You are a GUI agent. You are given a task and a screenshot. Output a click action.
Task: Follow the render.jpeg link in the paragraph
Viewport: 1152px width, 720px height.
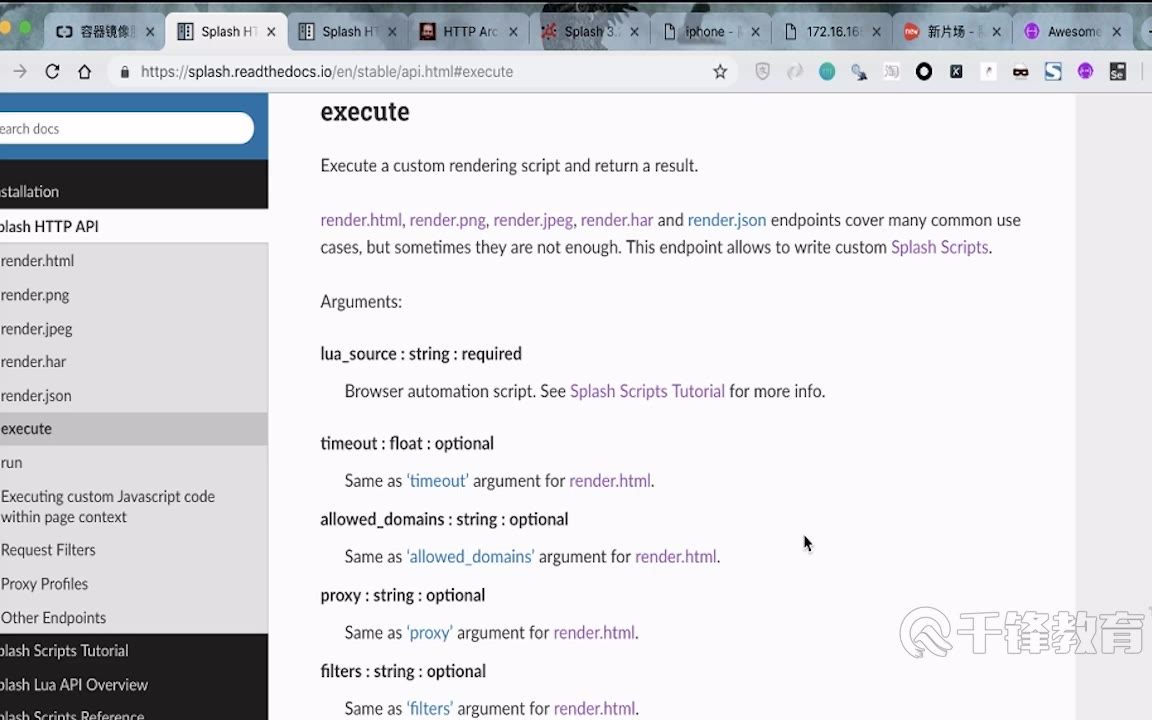point(533,220)
